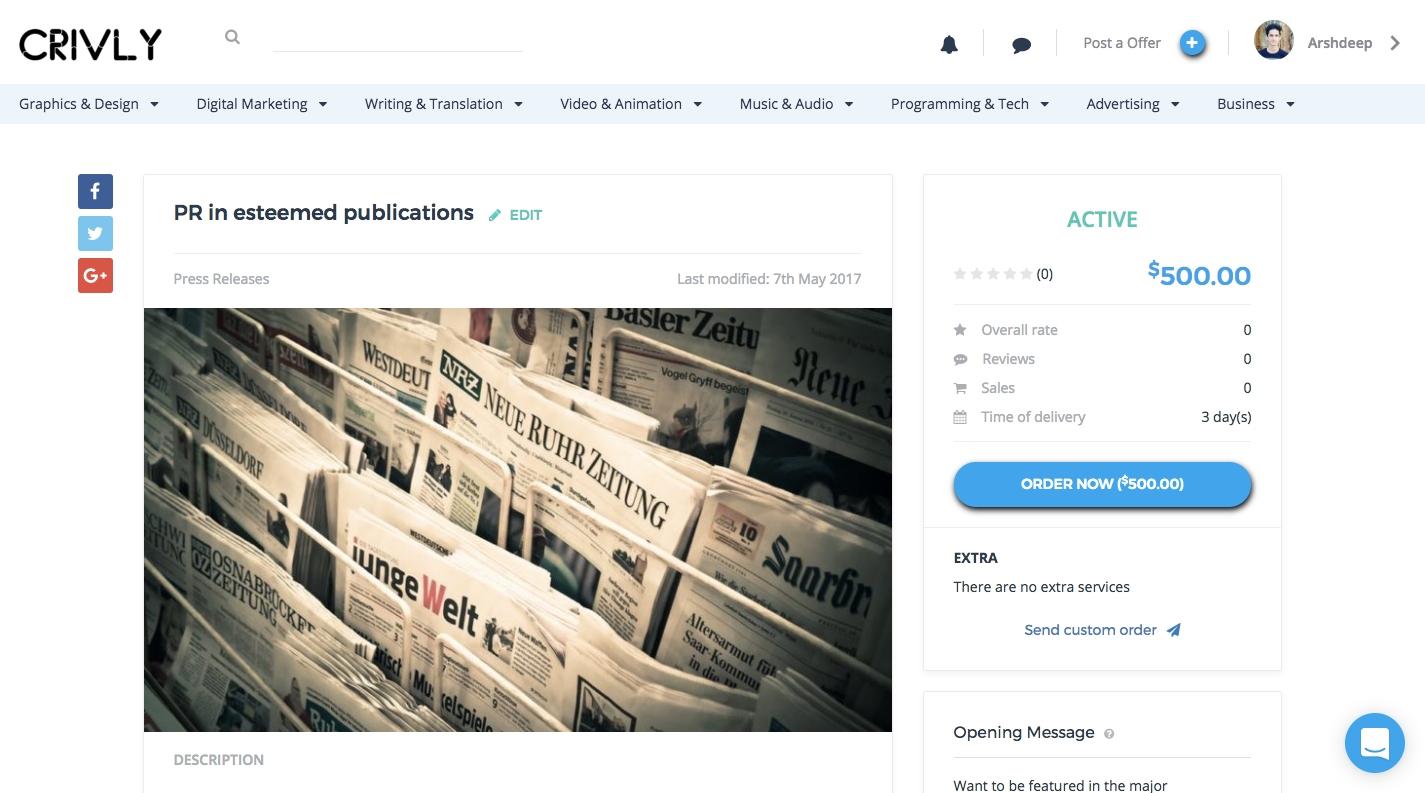Screen dimensions: 1425x793
Task: Expand the user menu chevron next to Arshdeep
Action: click(1395, 43)
